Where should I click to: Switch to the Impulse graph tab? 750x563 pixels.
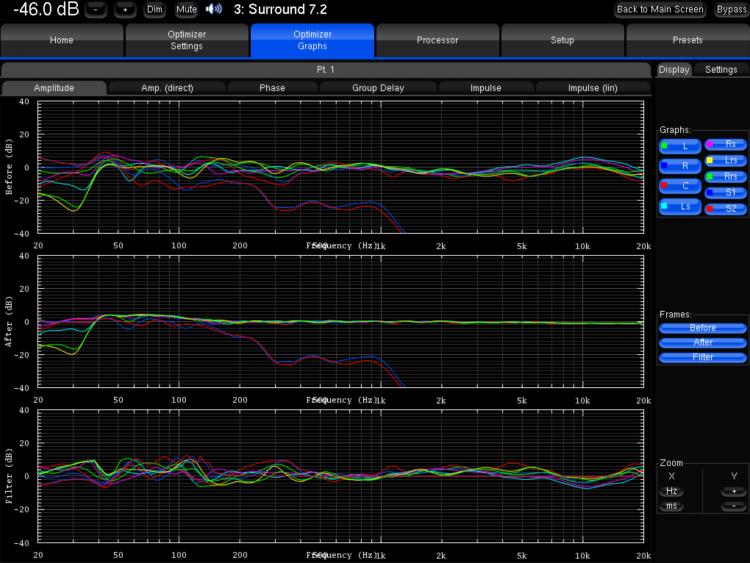pos(485,88)
